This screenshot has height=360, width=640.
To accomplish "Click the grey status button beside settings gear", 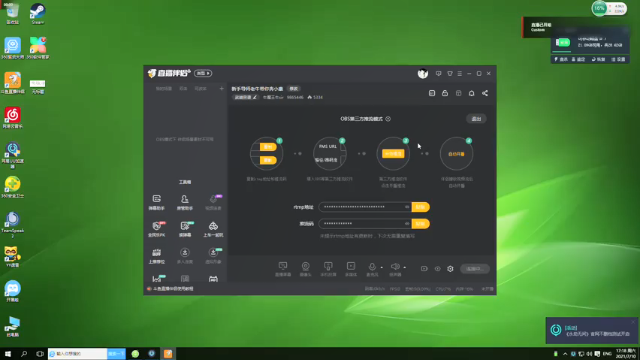I will point(475,269).
